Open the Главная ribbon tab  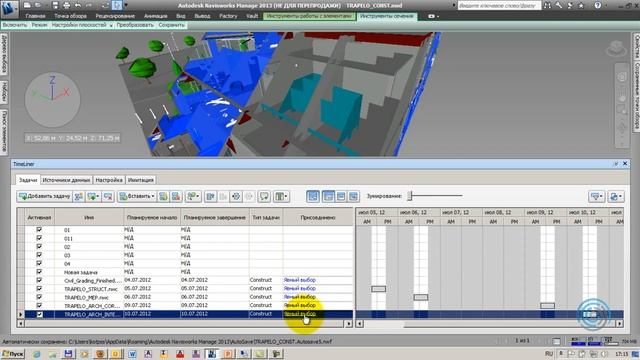[36, 16]
